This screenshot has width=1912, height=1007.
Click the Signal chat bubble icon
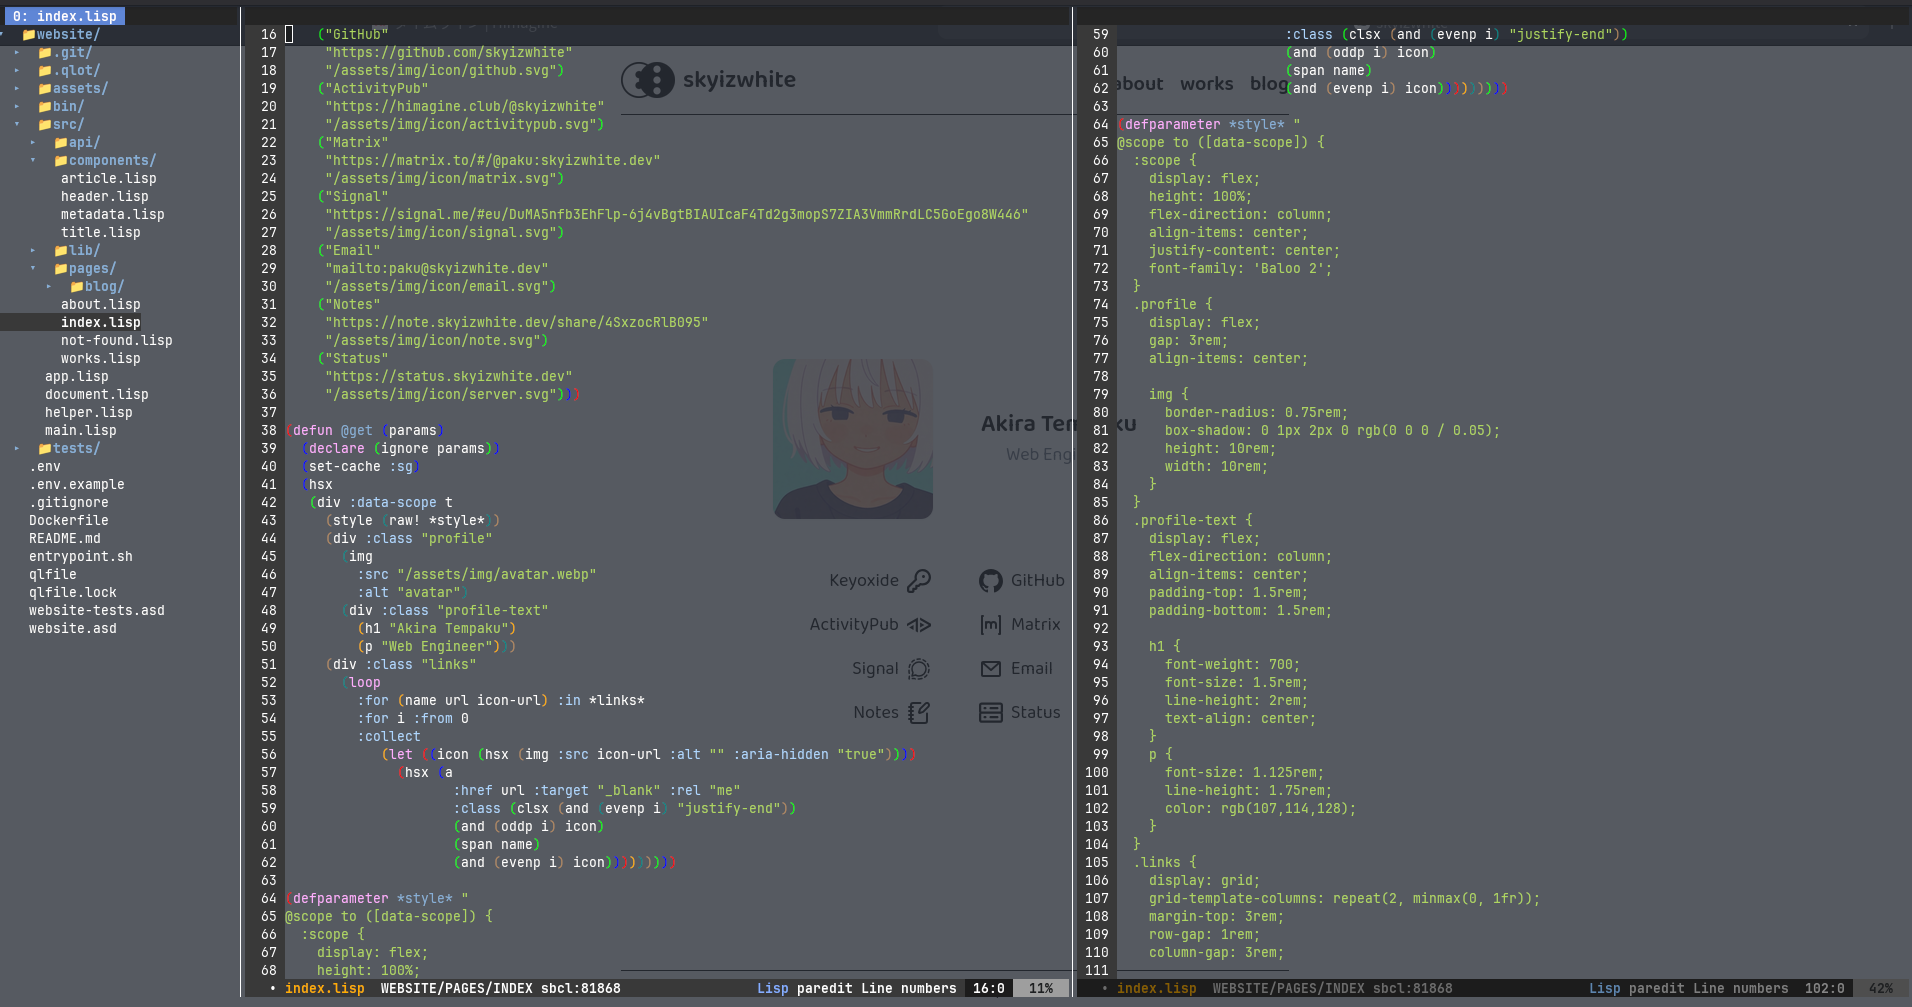[x=919, y=669]
